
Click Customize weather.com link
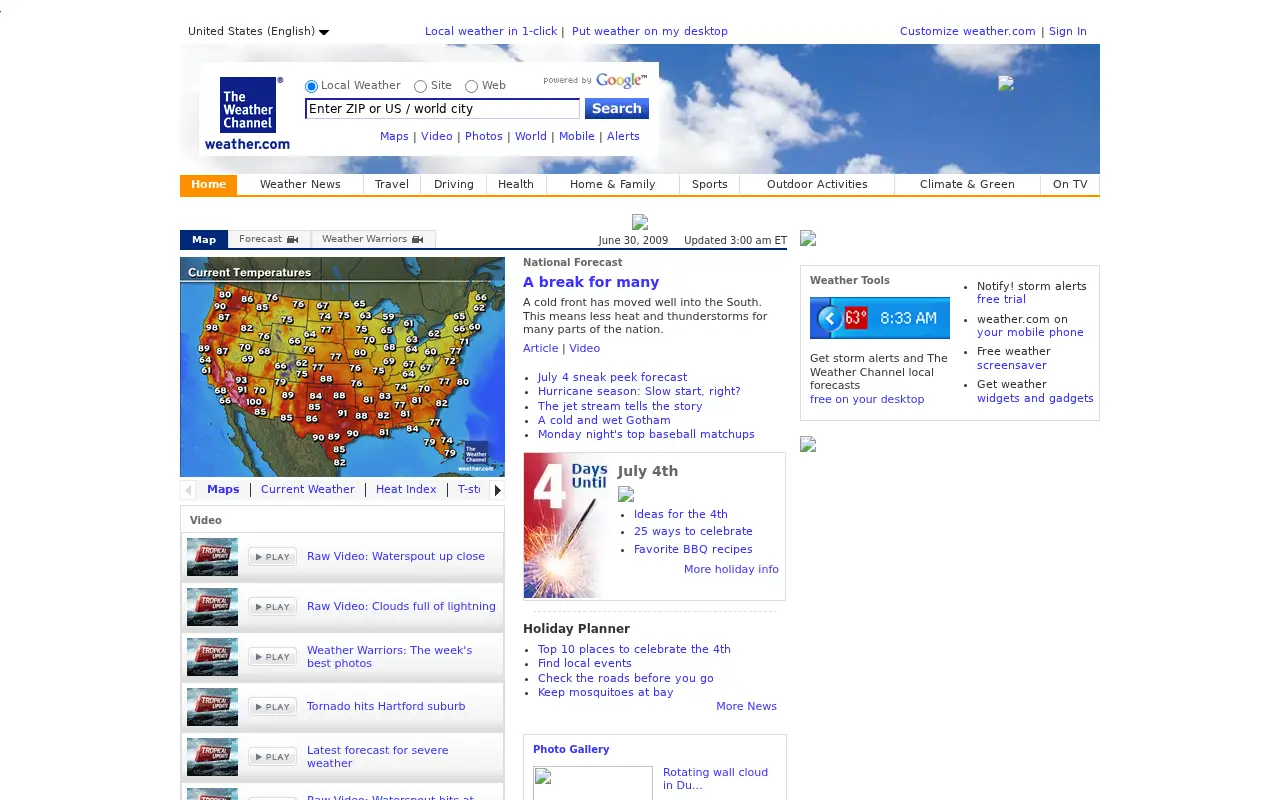click(x=967, y=31)
